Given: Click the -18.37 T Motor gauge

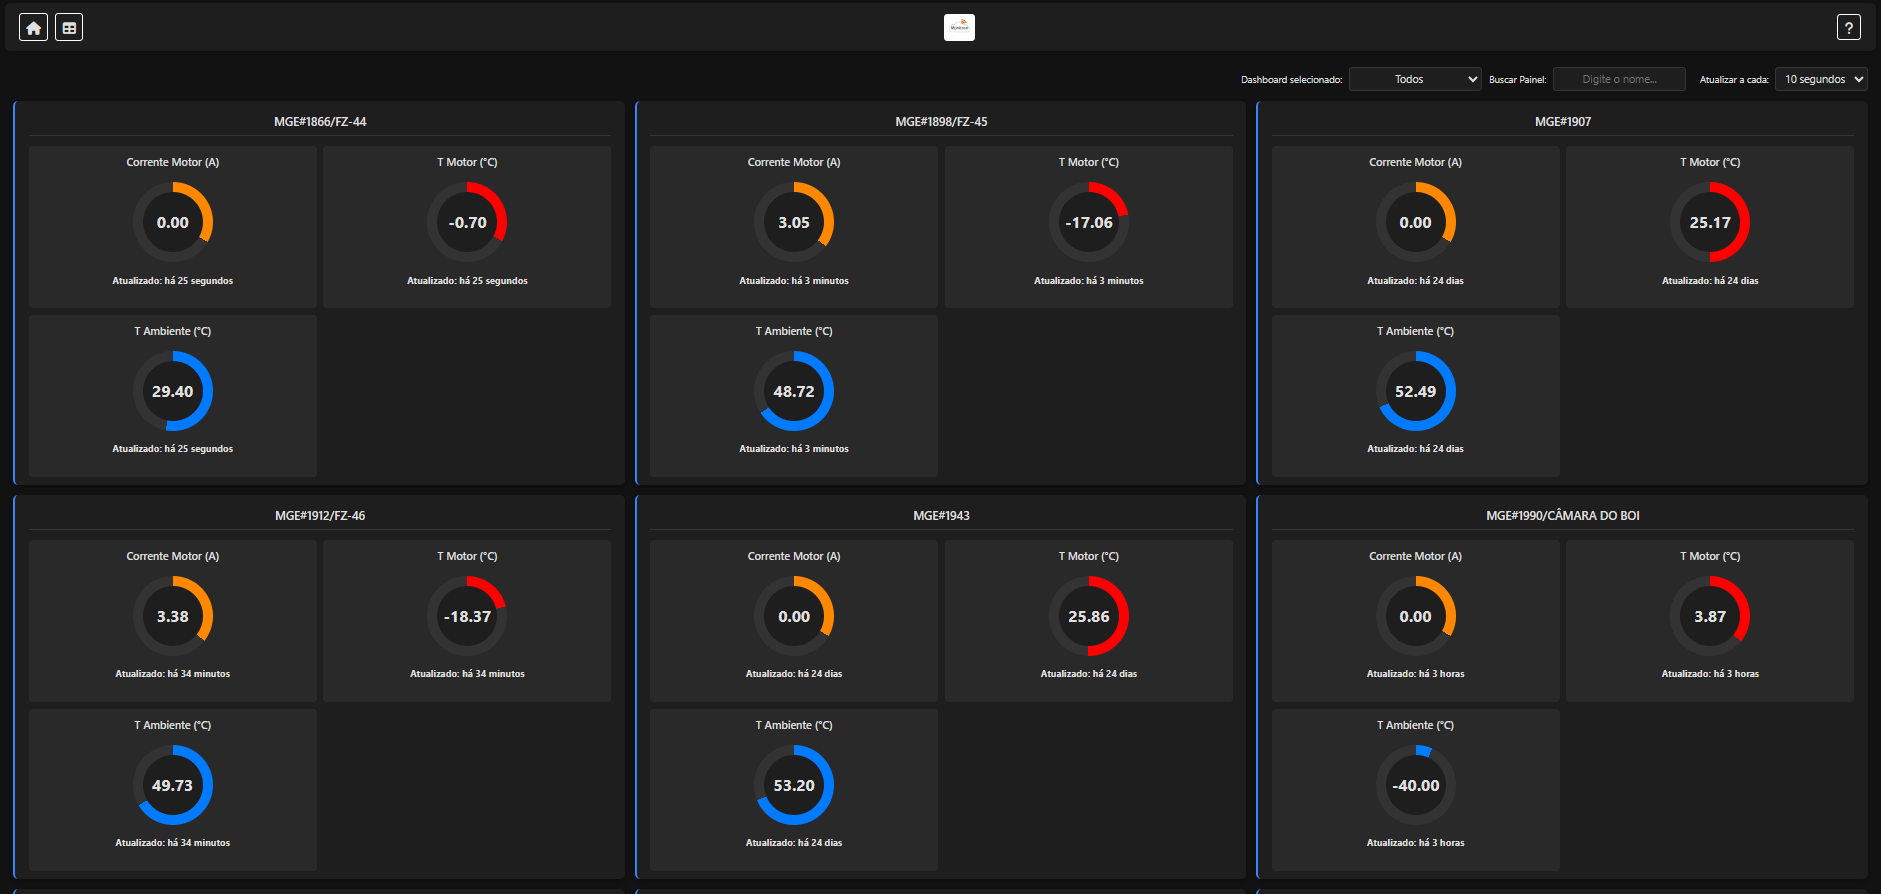Looking at the screenshot, I should [x=467, y=616].
